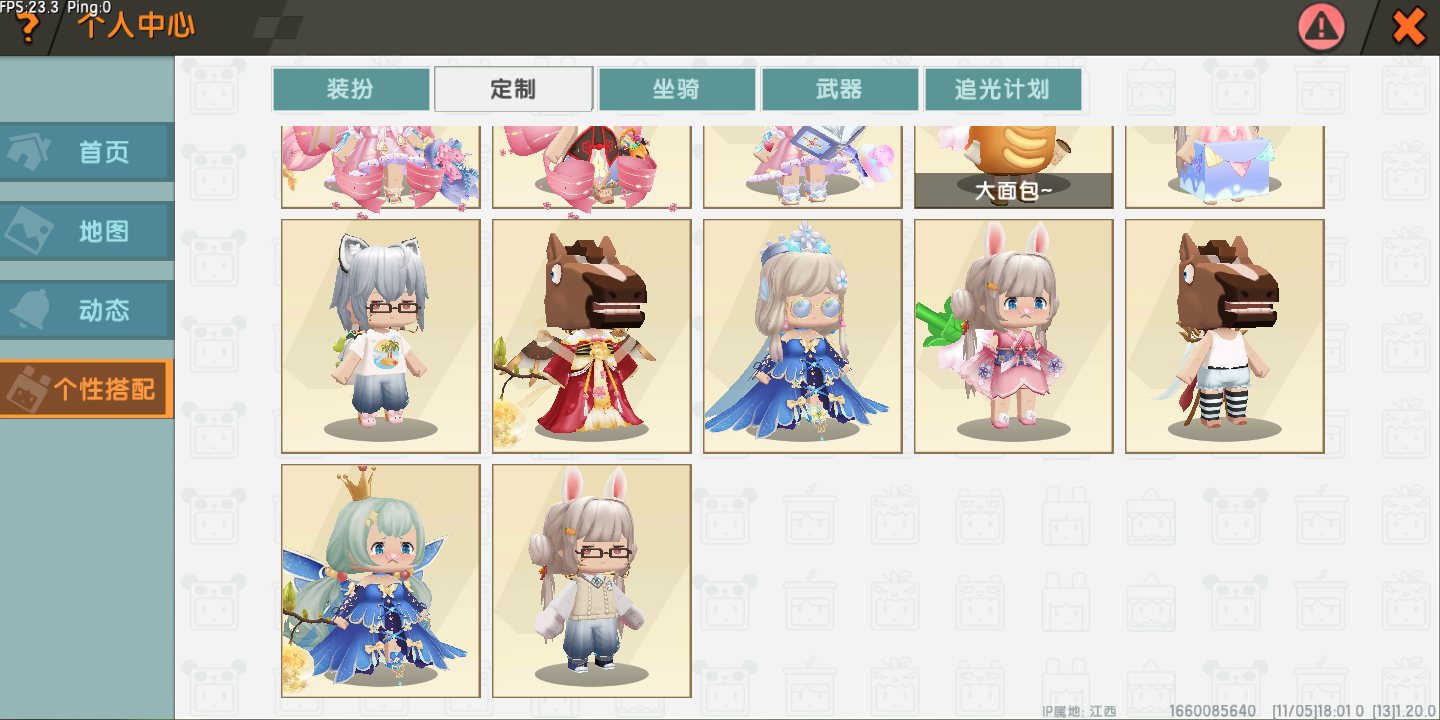The height and width of the screenshot is (720, 1440).
Task: Select the 定制 tab
Action: [x=514, y=89]
